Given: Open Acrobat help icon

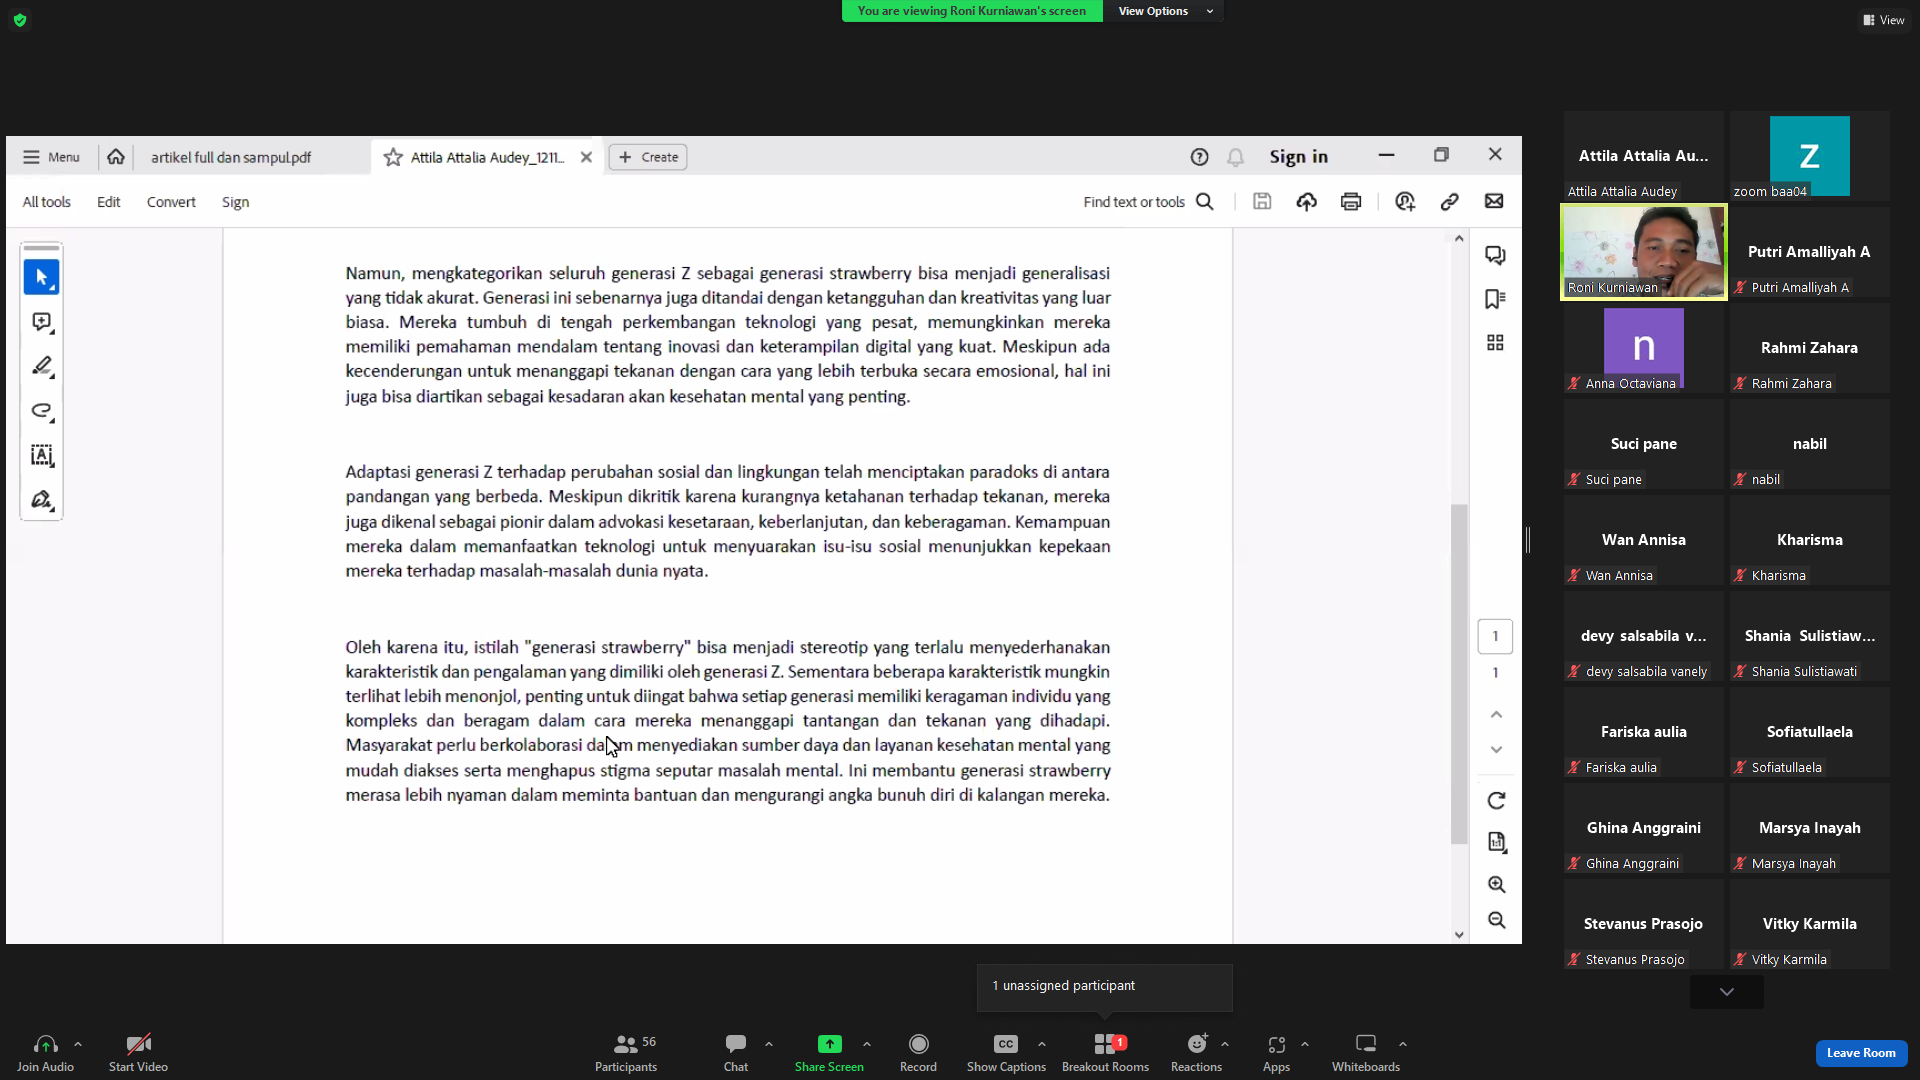Looking at the screenshot, I should (1199, 157).
